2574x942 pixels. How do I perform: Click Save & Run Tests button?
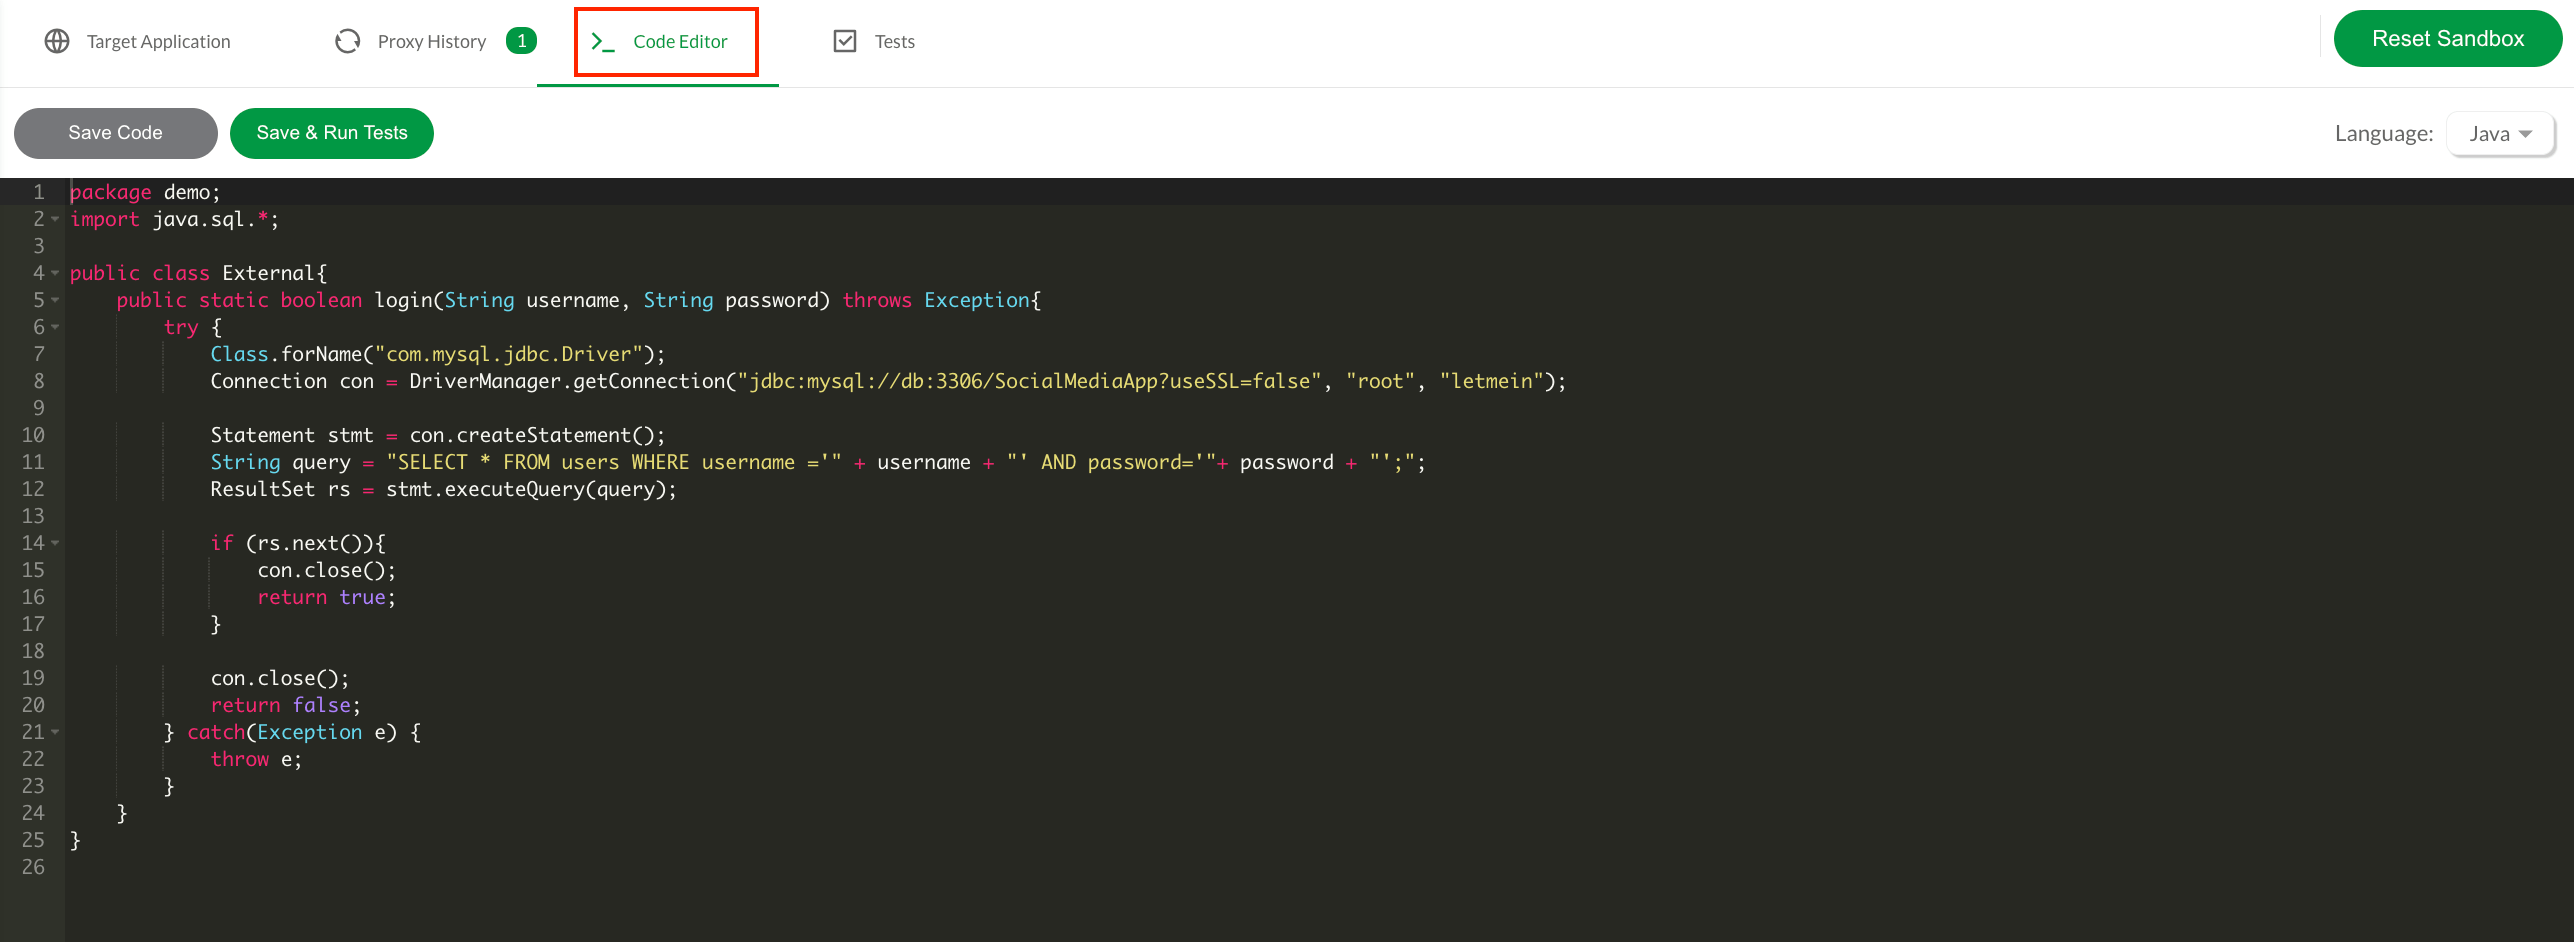[332, 133]
